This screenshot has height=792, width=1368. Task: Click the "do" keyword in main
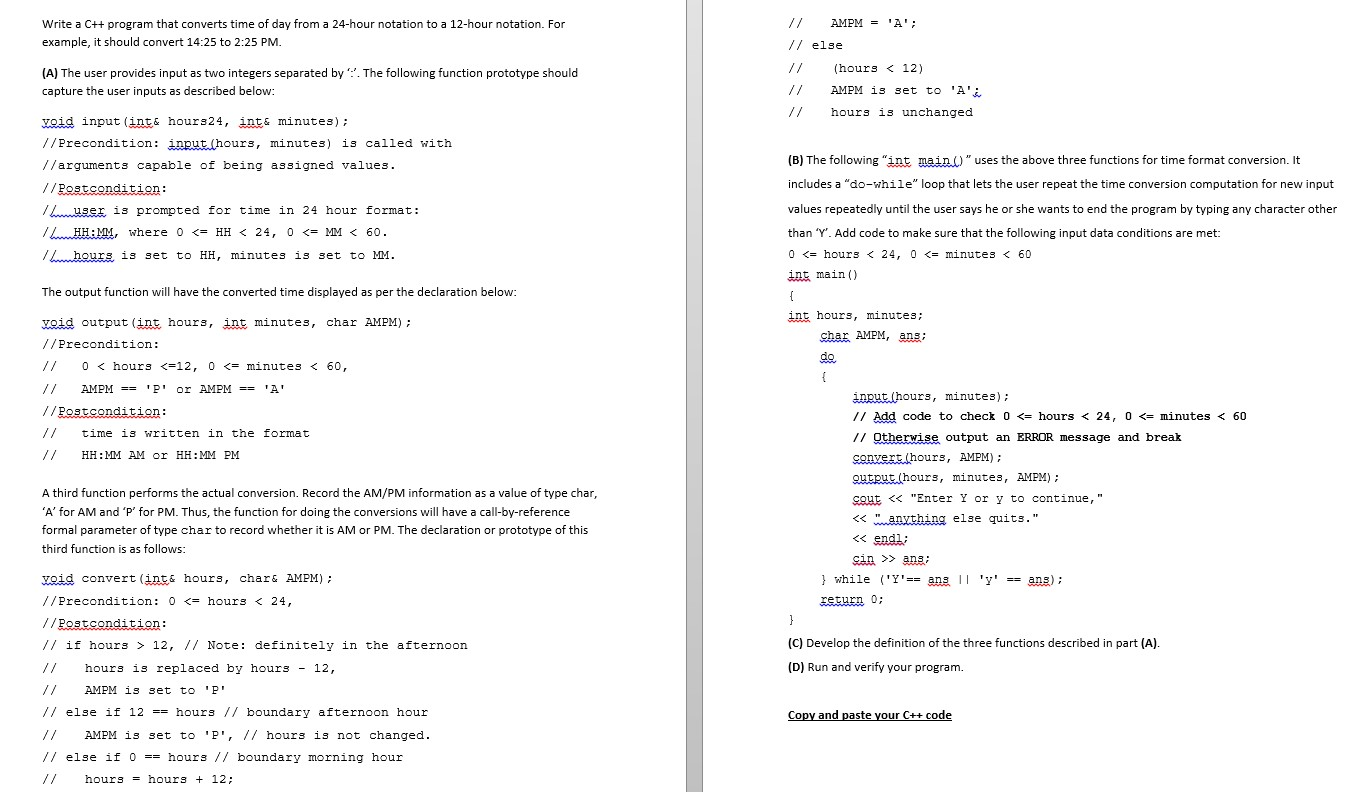pos(826,355)
